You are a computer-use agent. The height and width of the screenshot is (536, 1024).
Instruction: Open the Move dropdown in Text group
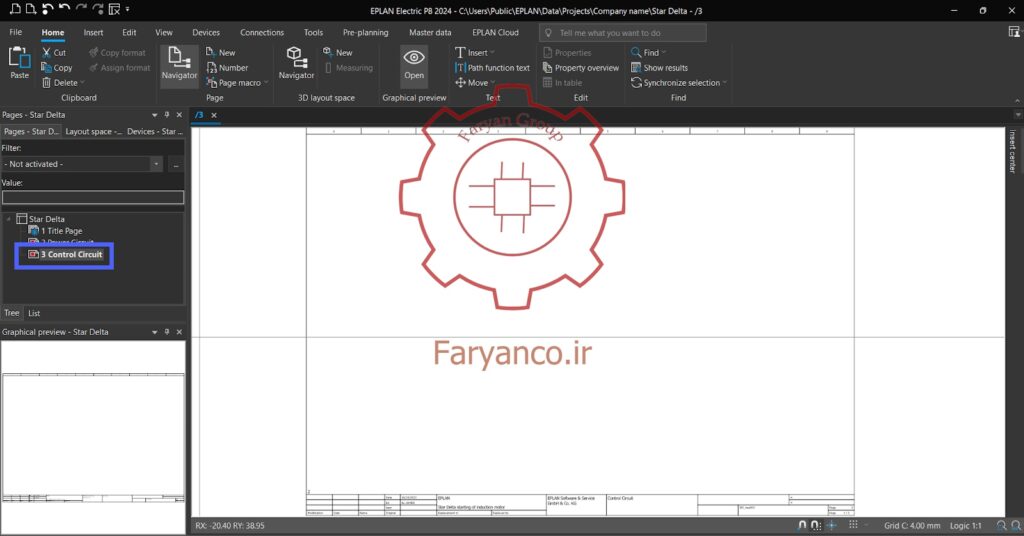click(x=492, y=83)
